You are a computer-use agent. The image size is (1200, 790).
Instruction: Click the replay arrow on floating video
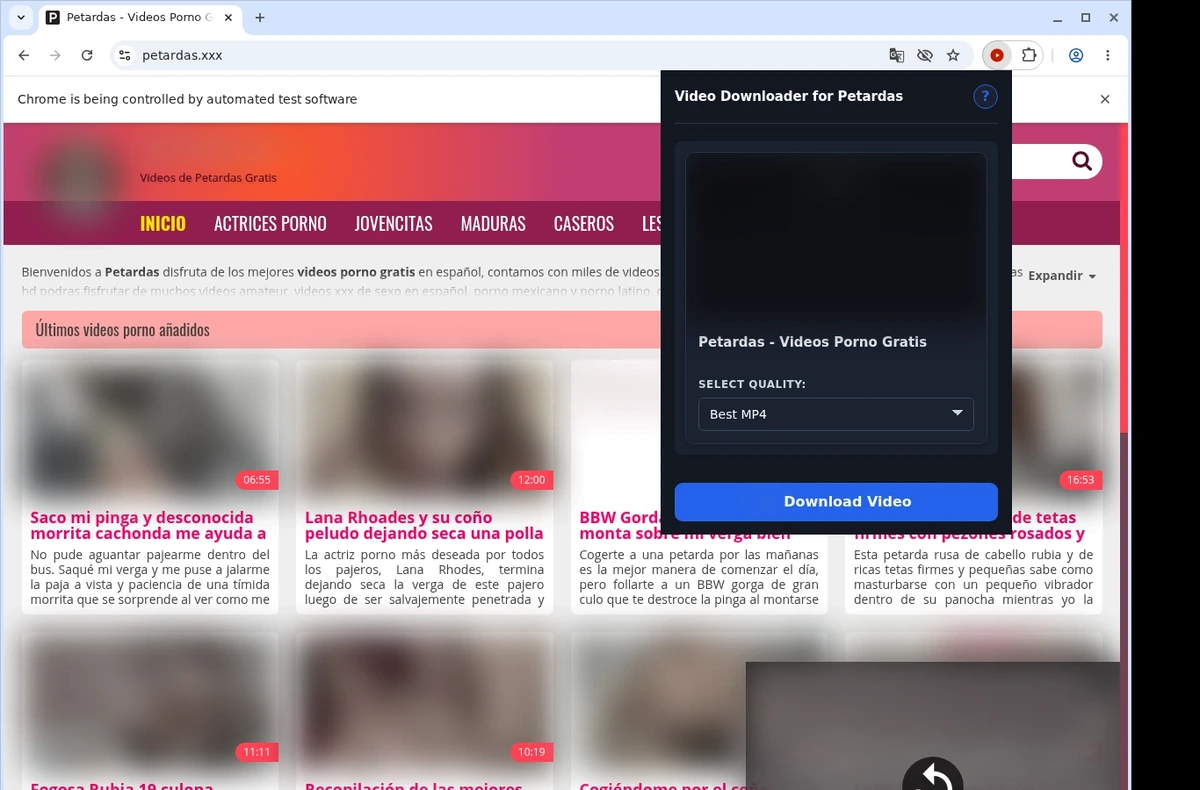pyautogui.click(x=933, y=776)
